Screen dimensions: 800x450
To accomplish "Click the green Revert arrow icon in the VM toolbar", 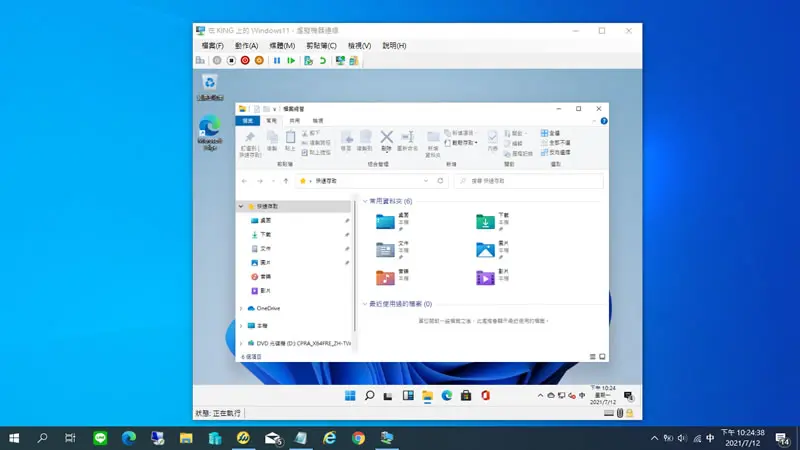I will 322,61.
